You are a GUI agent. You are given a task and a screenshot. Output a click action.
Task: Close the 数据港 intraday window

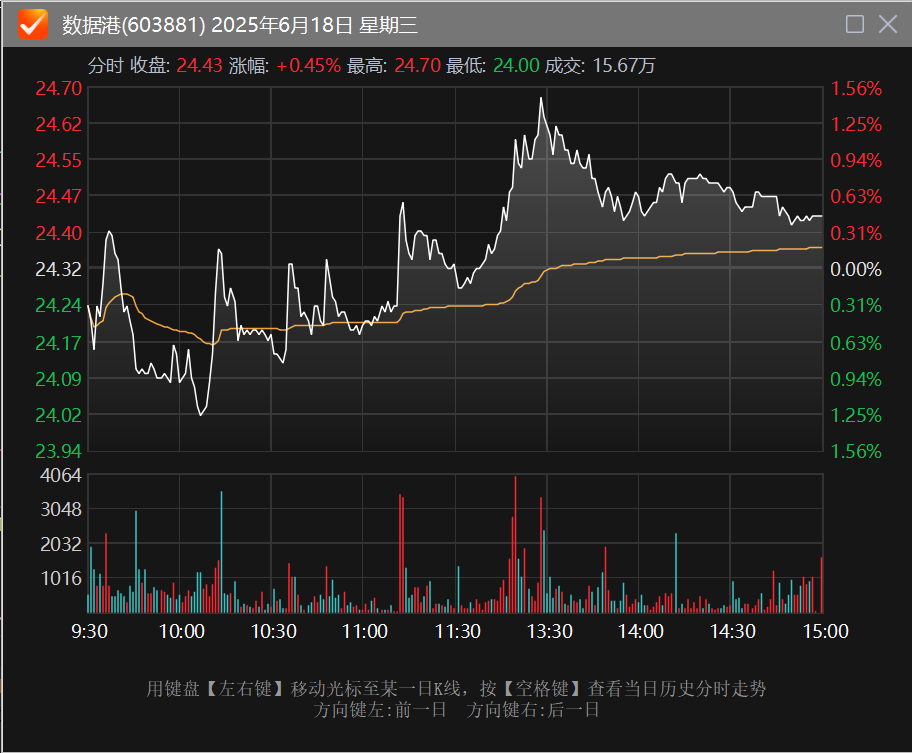pyautogui.click(x=888, y=24)
